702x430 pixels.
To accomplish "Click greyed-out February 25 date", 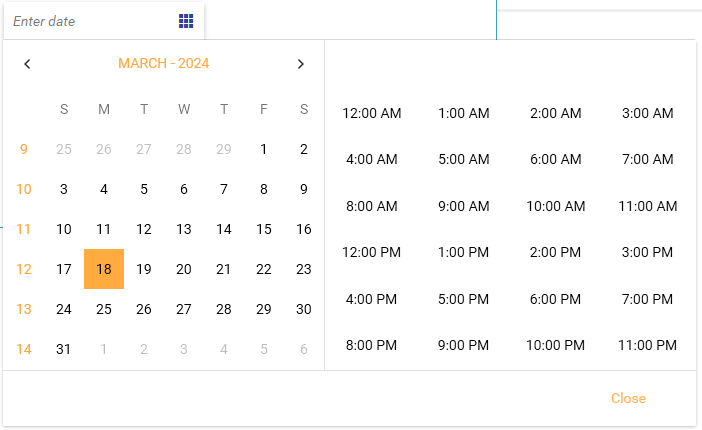I will tap(64, 149).
